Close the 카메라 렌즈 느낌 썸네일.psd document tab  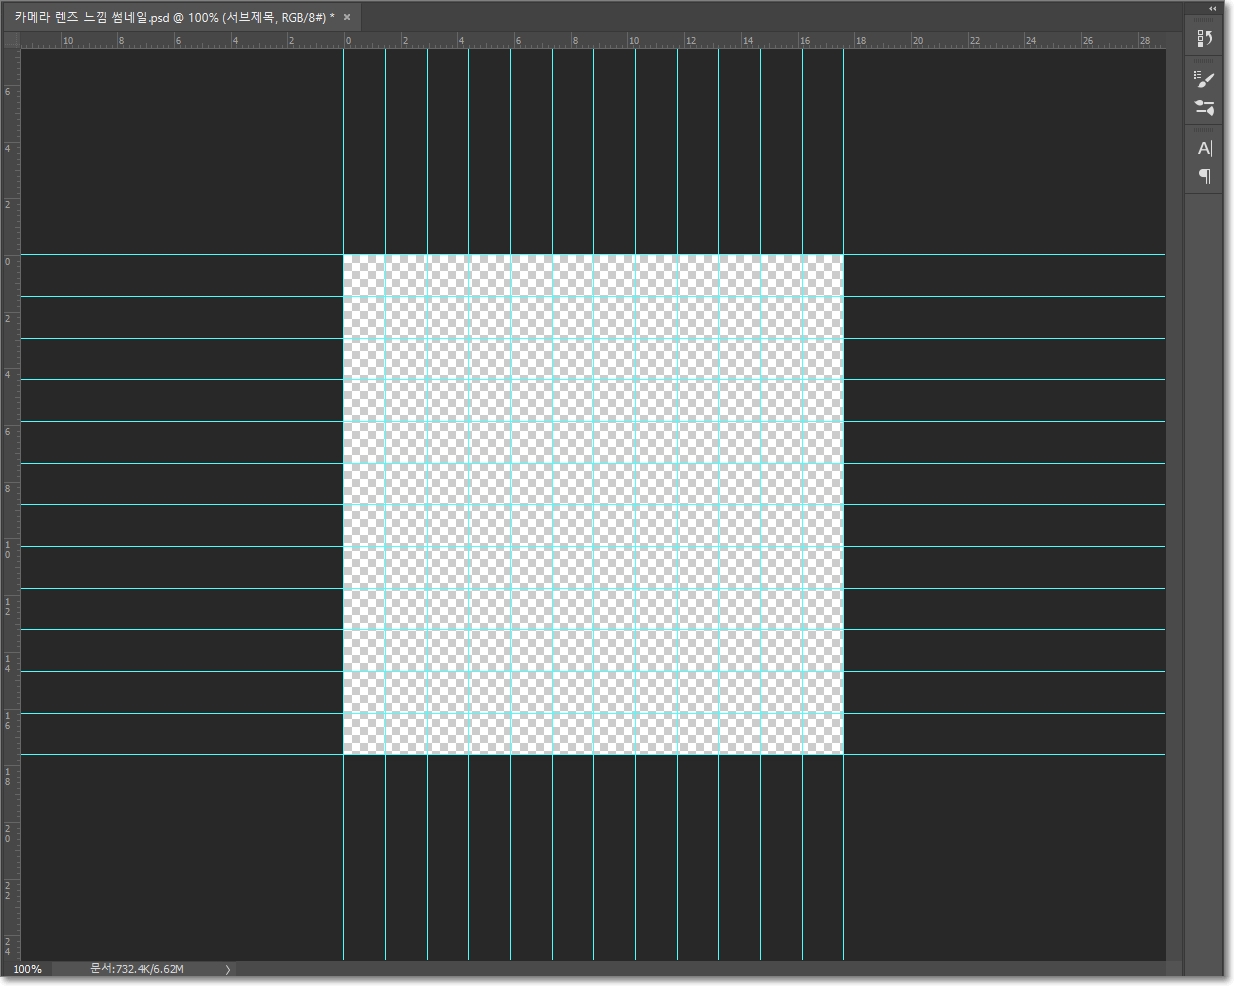[x=347, y=17]
